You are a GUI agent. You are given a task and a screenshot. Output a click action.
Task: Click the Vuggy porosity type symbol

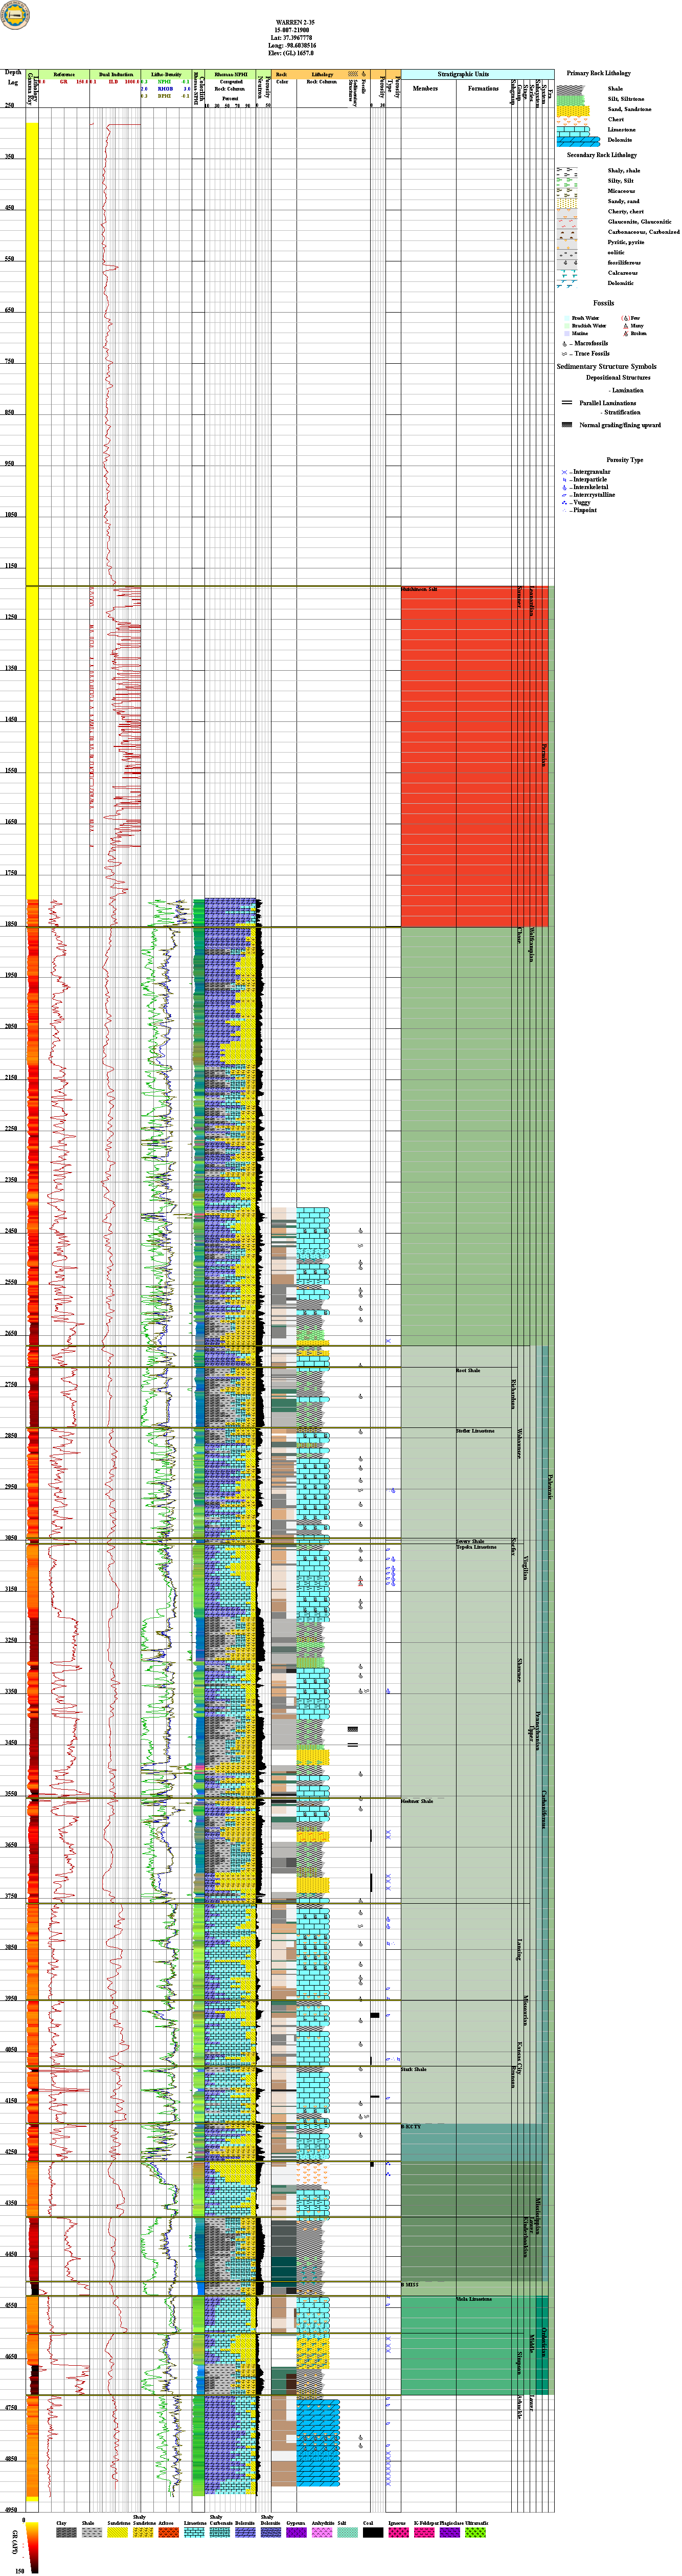[x=564, y=503]
